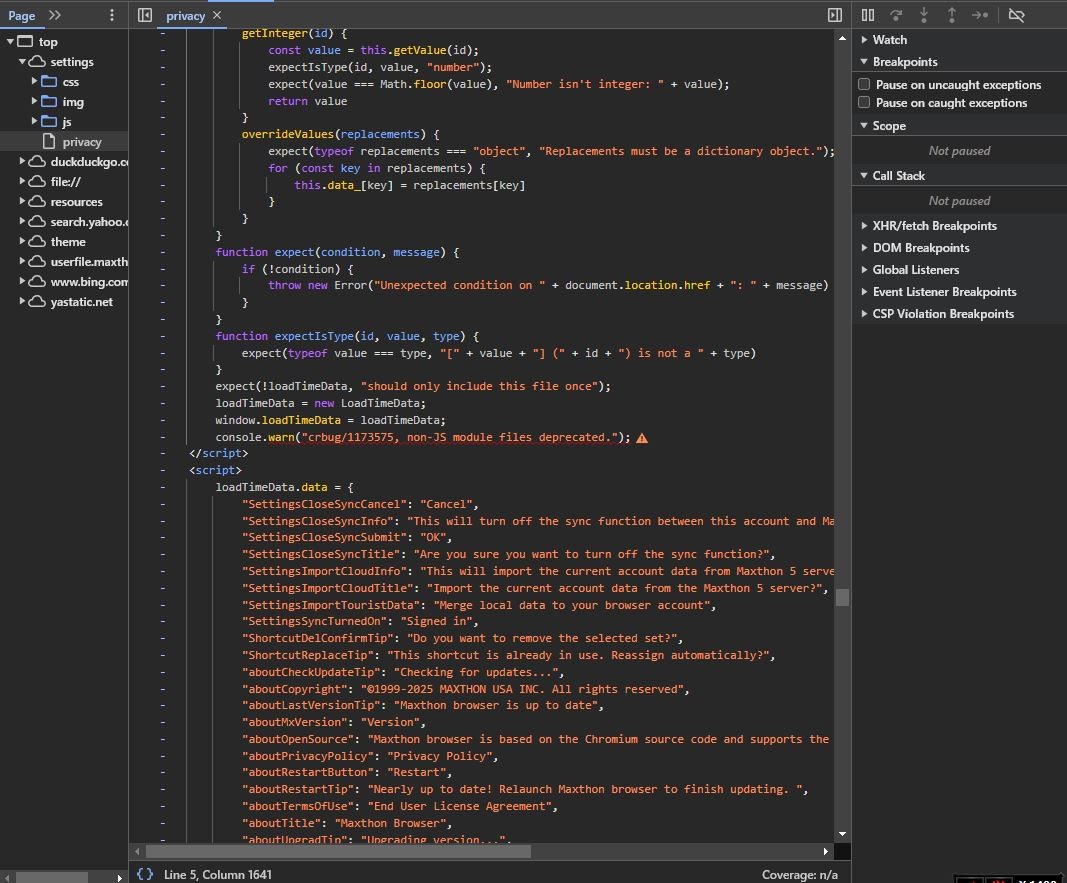Click the "aboutCopyright" key in code

click(294, 689)
